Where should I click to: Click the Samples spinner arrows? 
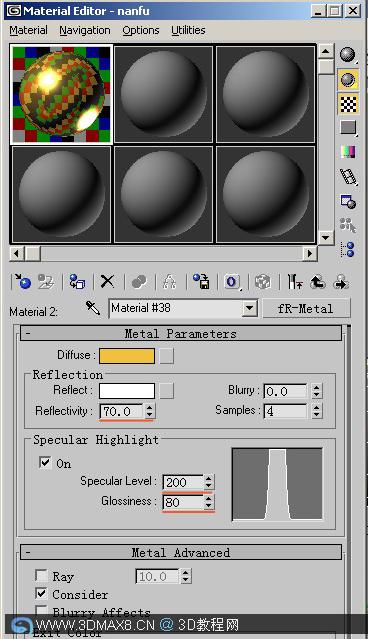pos(317,411)
